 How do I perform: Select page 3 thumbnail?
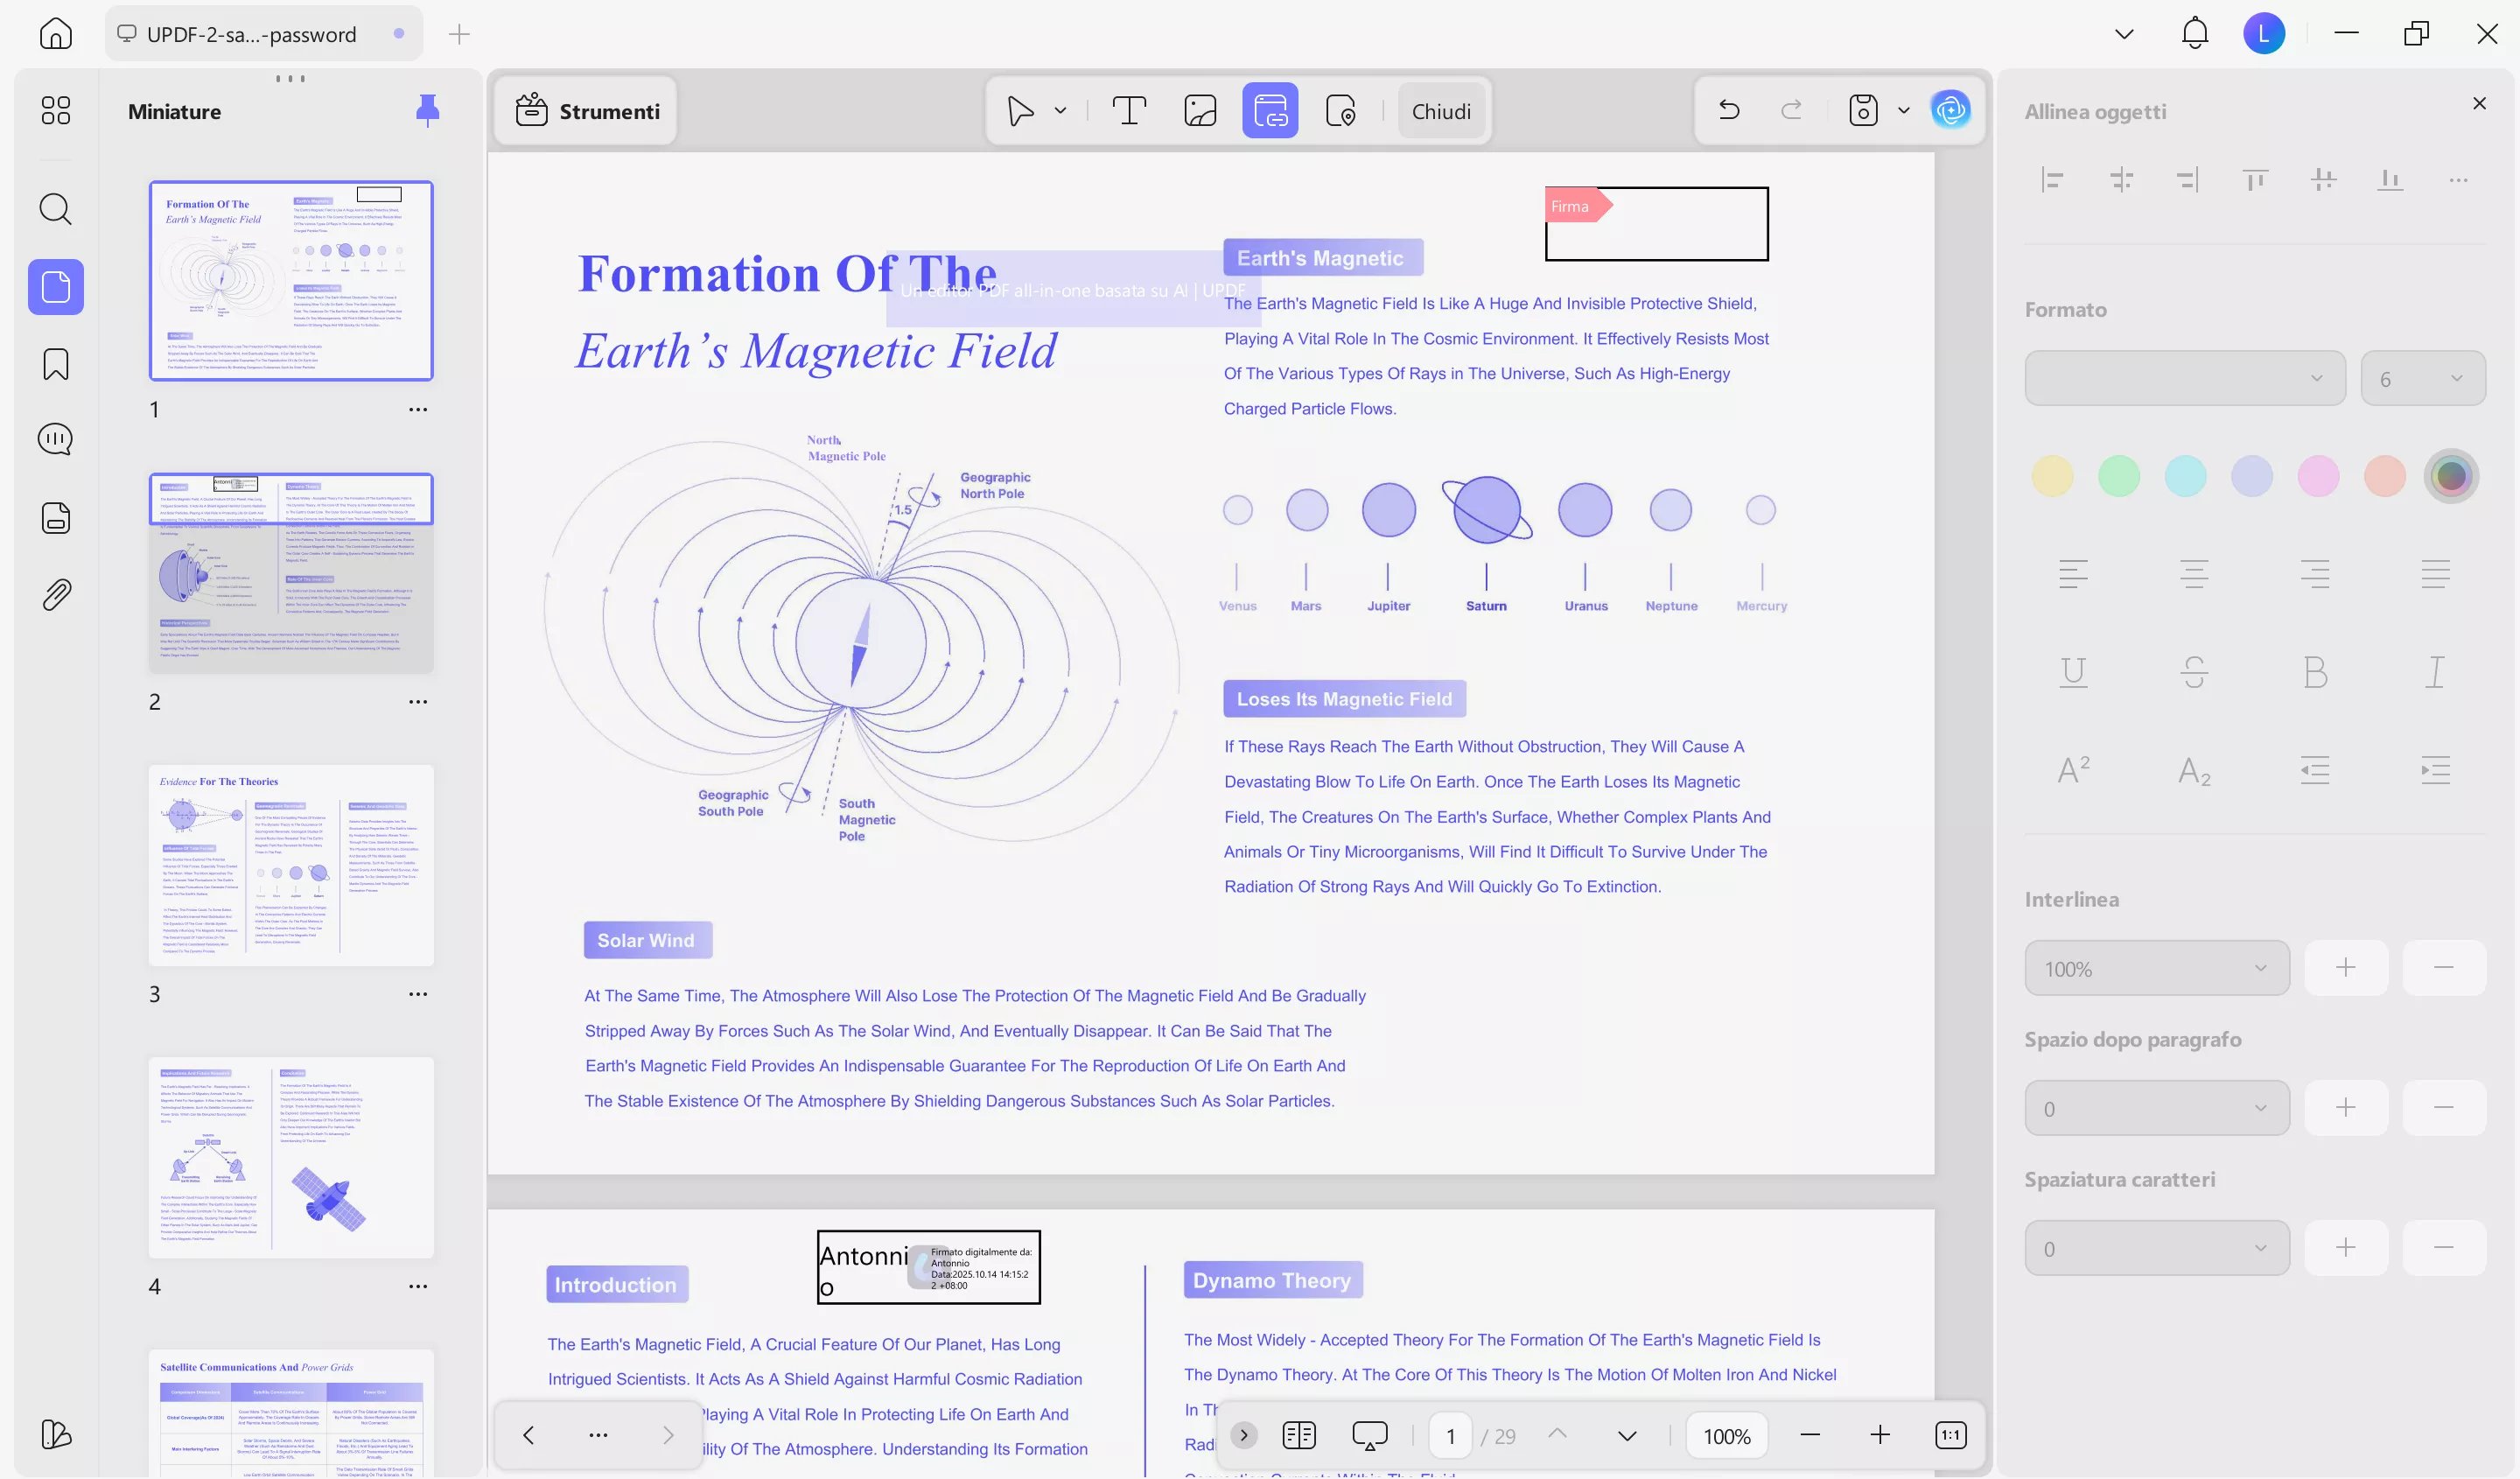pos(291,865)
